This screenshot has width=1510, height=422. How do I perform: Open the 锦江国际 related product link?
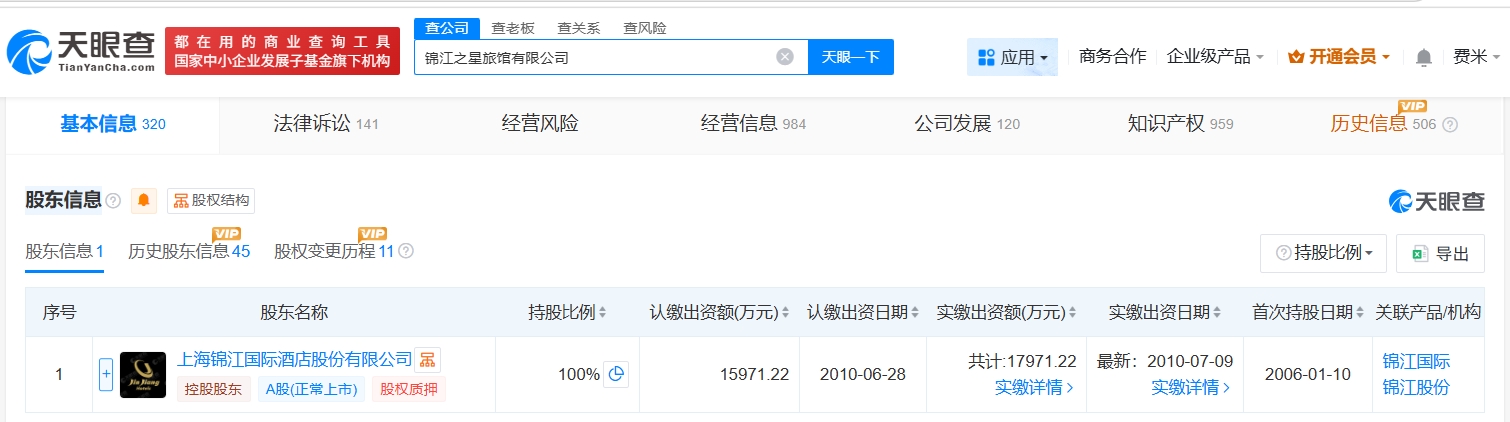click(x=1416, y=361)
